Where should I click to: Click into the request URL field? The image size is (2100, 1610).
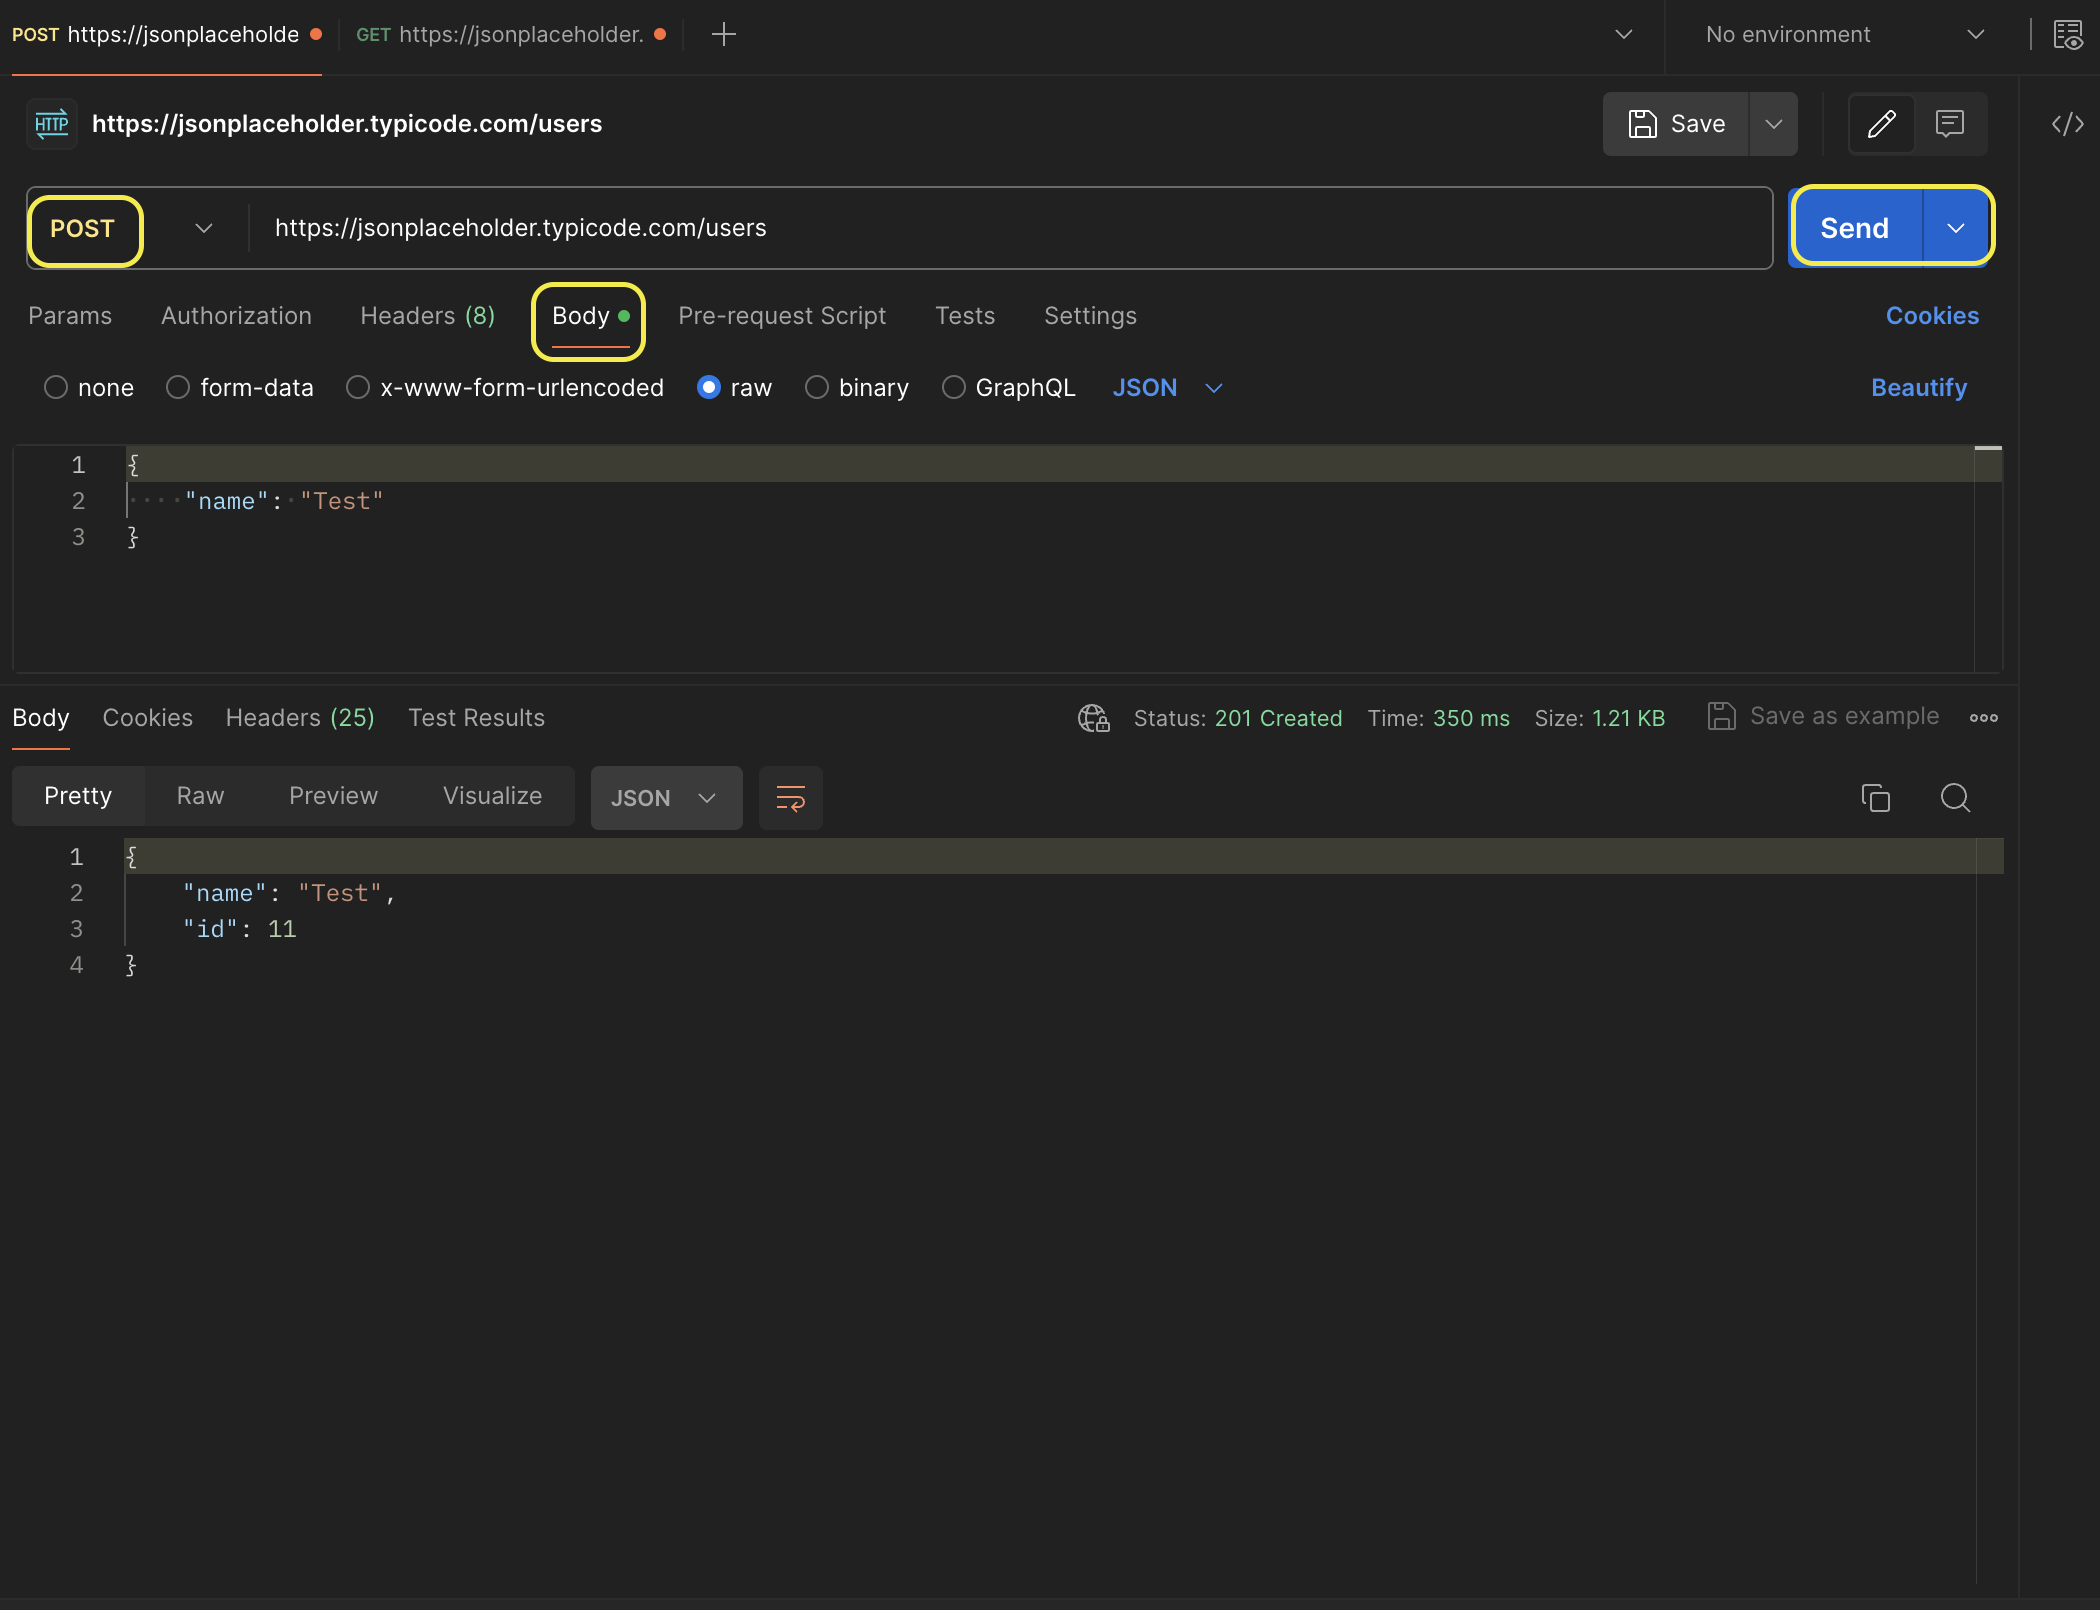click(1000, 228)
